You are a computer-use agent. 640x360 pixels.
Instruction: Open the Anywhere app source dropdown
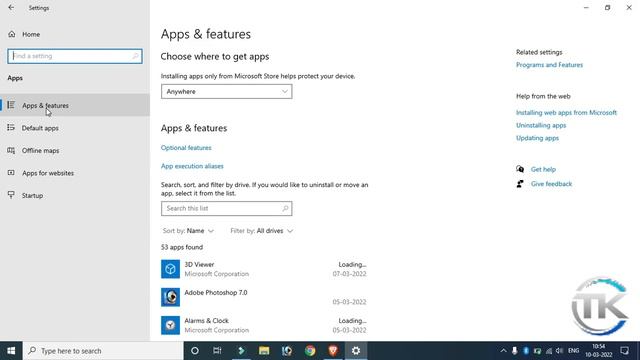(x=227, y=91)
